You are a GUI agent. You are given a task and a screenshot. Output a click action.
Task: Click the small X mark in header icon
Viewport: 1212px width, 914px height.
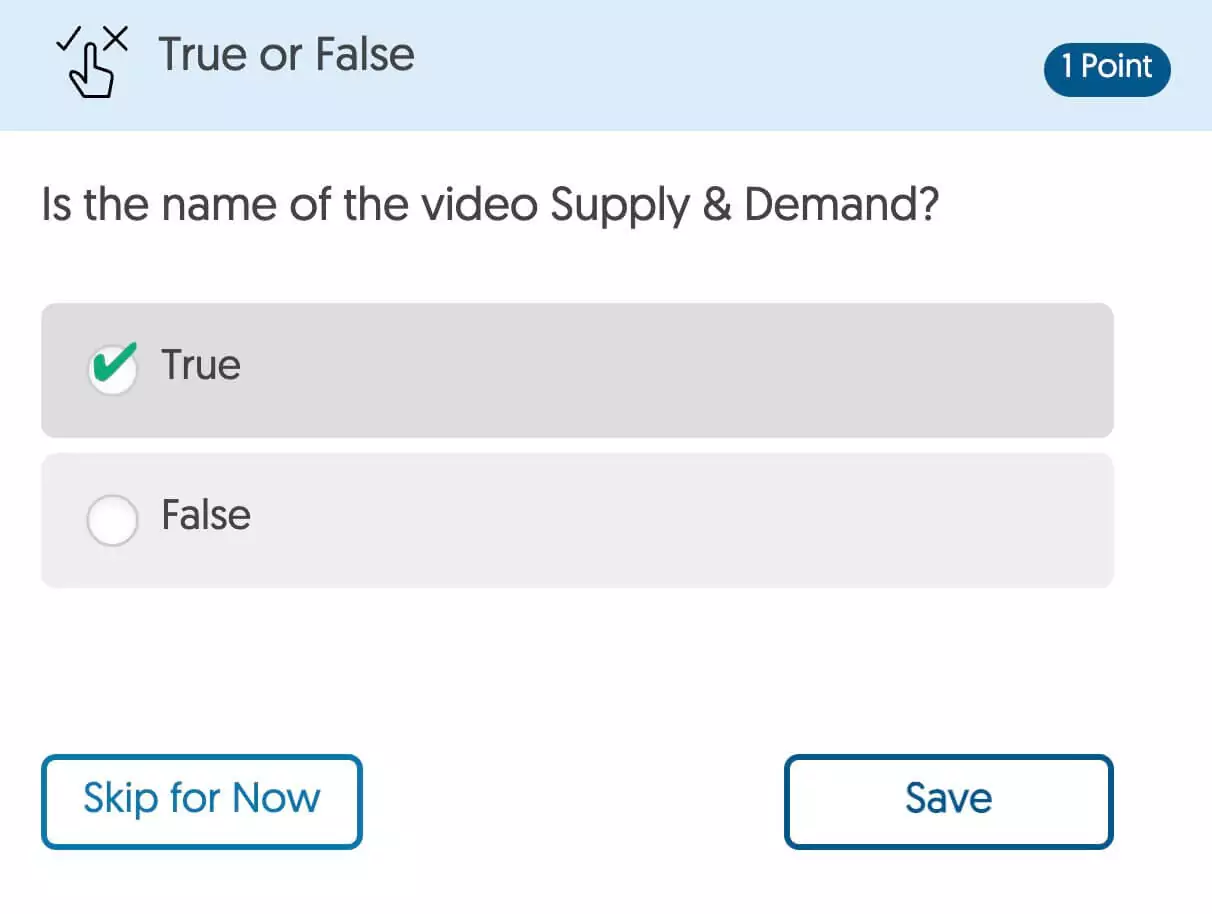(117, 39)
